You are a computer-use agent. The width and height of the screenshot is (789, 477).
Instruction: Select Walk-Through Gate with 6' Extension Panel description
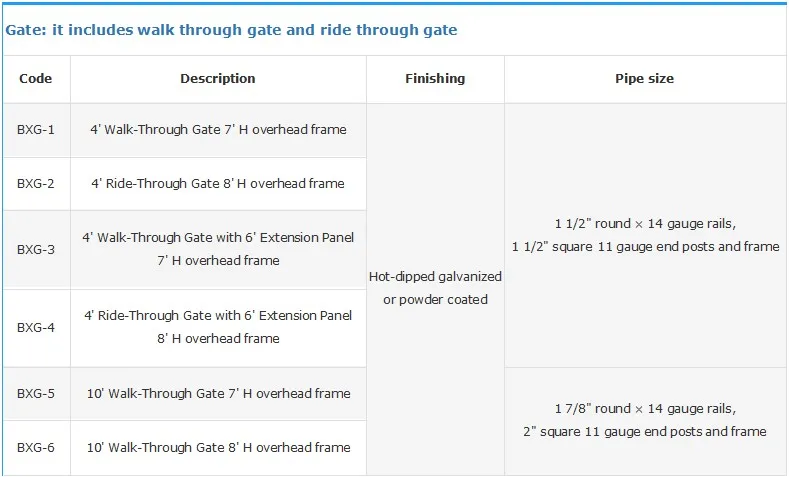pyautogui.click(x=218, y=249)
